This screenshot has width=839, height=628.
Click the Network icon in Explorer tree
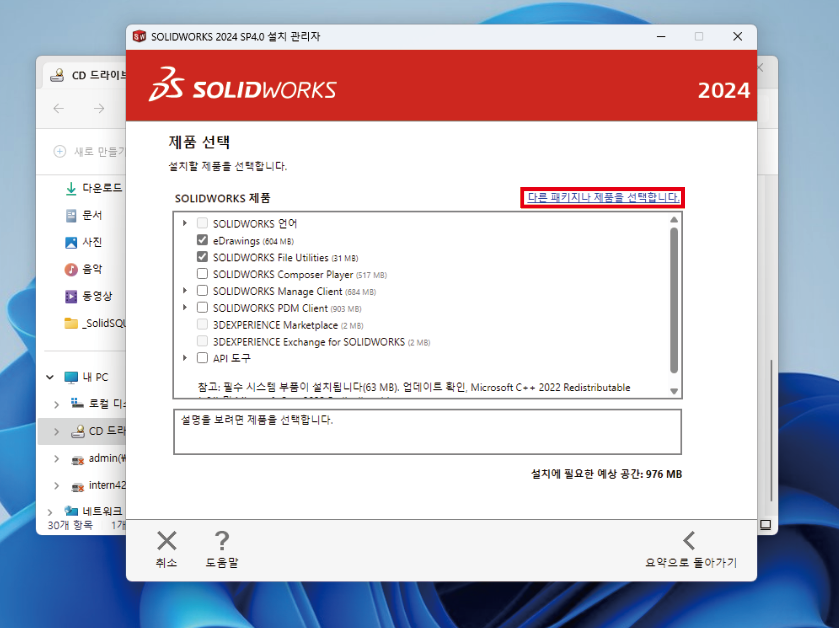(71, 511)
